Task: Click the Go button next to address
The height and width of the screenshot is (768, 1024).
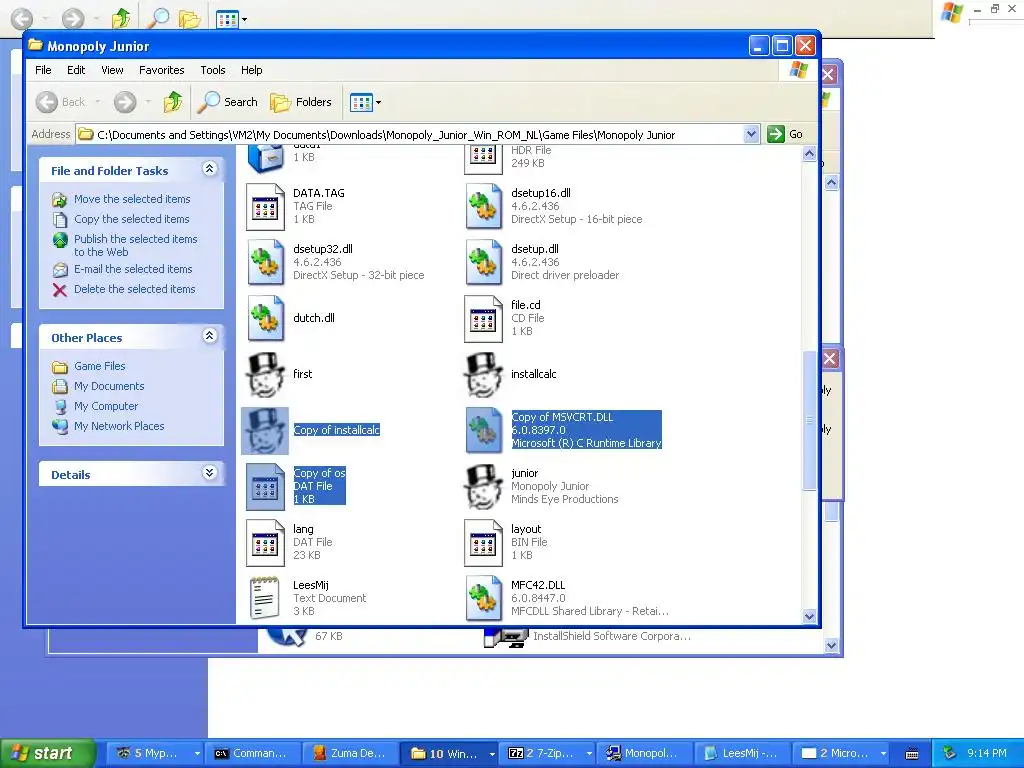Action: 786,135
